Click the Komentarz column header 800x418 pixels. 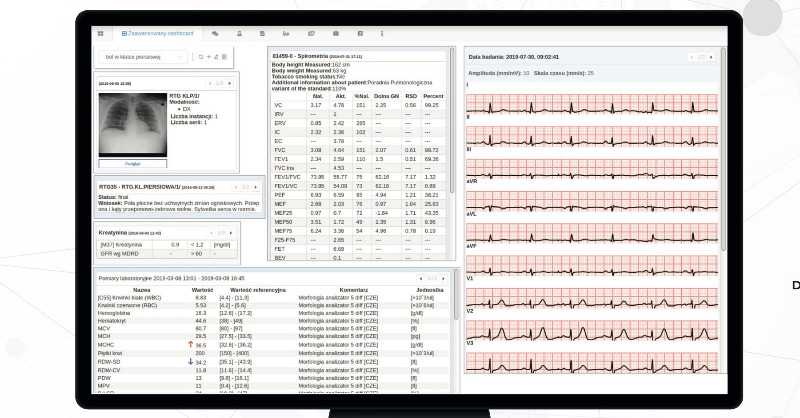[x=354, y=290]
